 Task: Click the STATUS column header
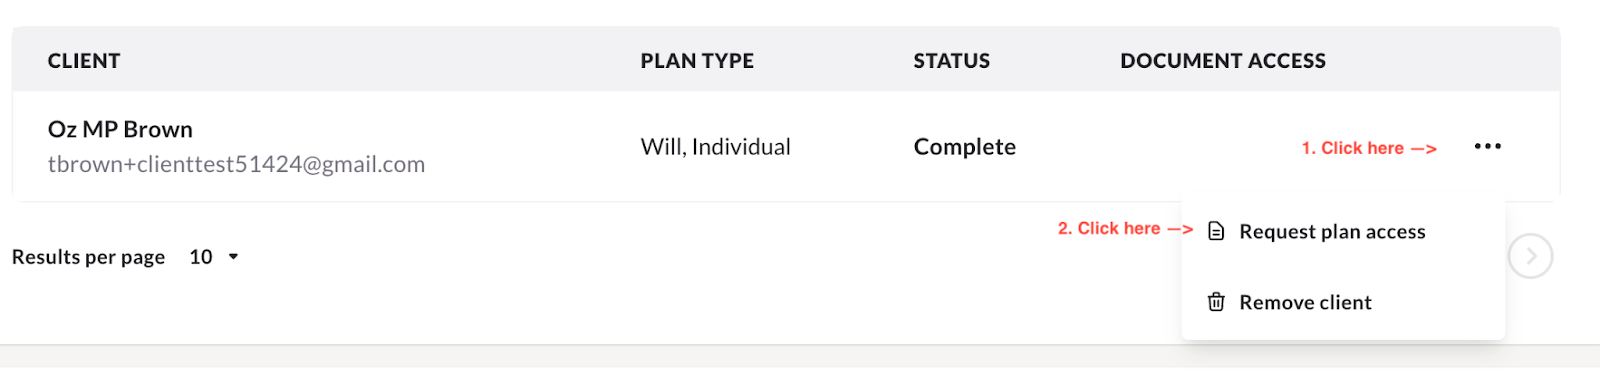(951, 61)
